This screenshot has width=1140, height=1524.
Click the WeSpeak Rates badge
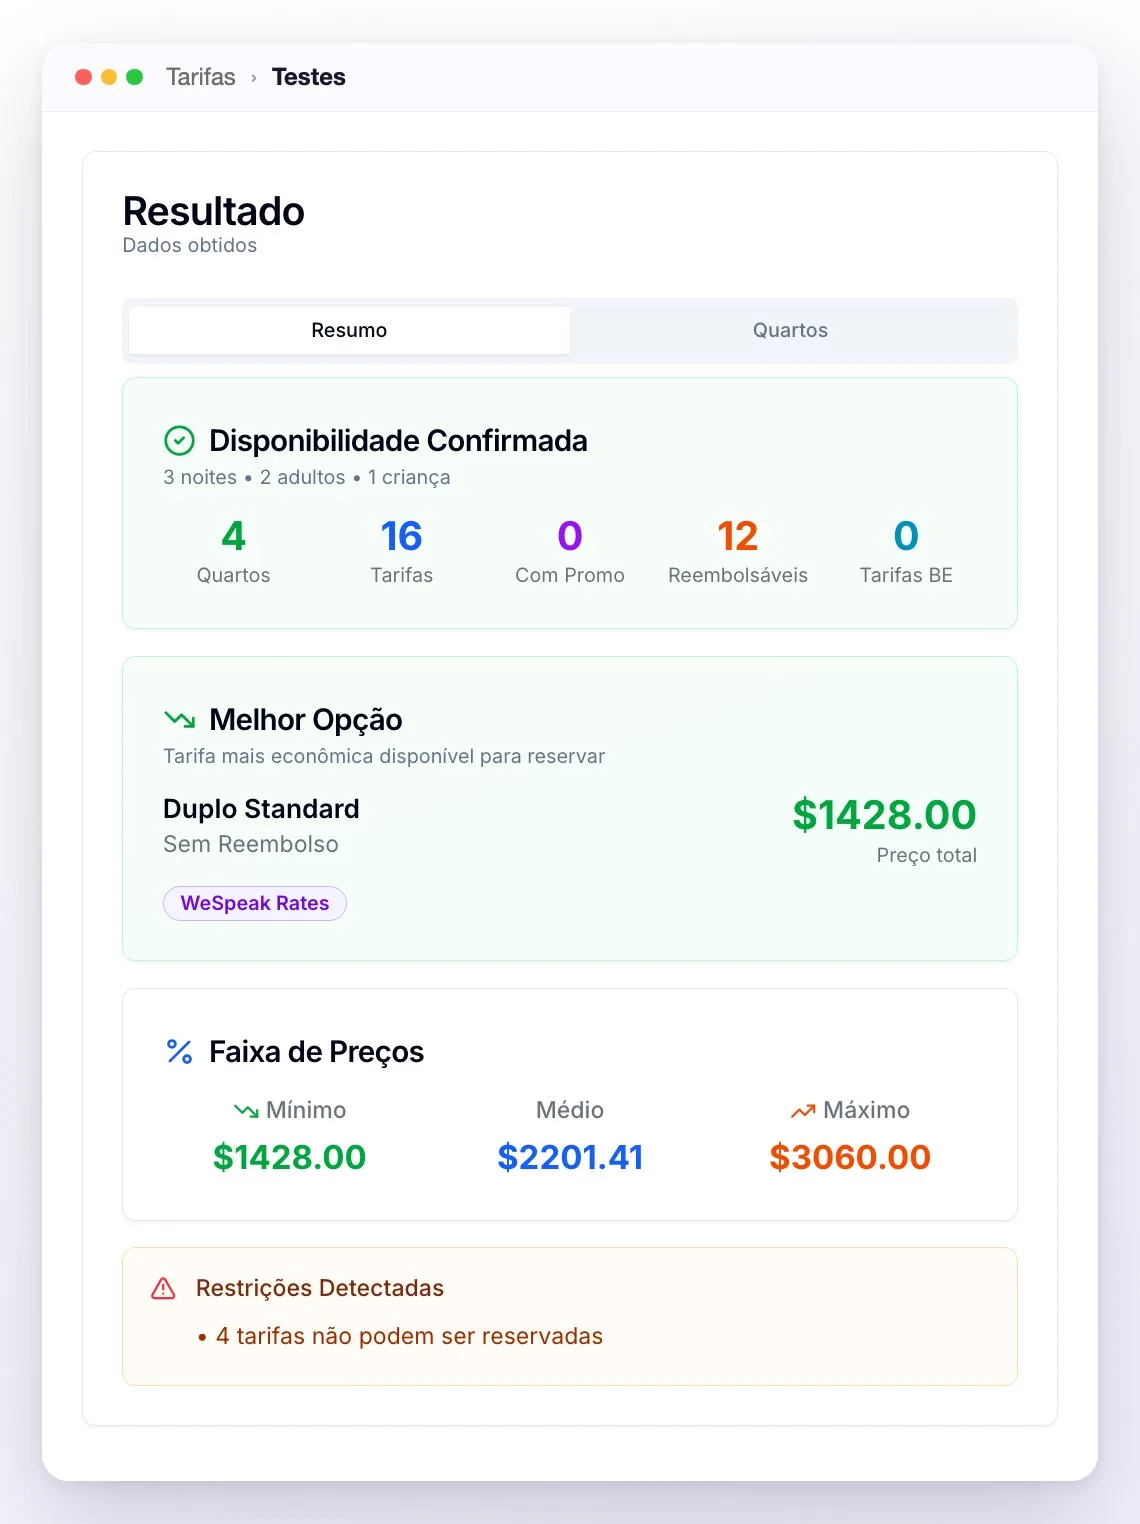point(255,903)
